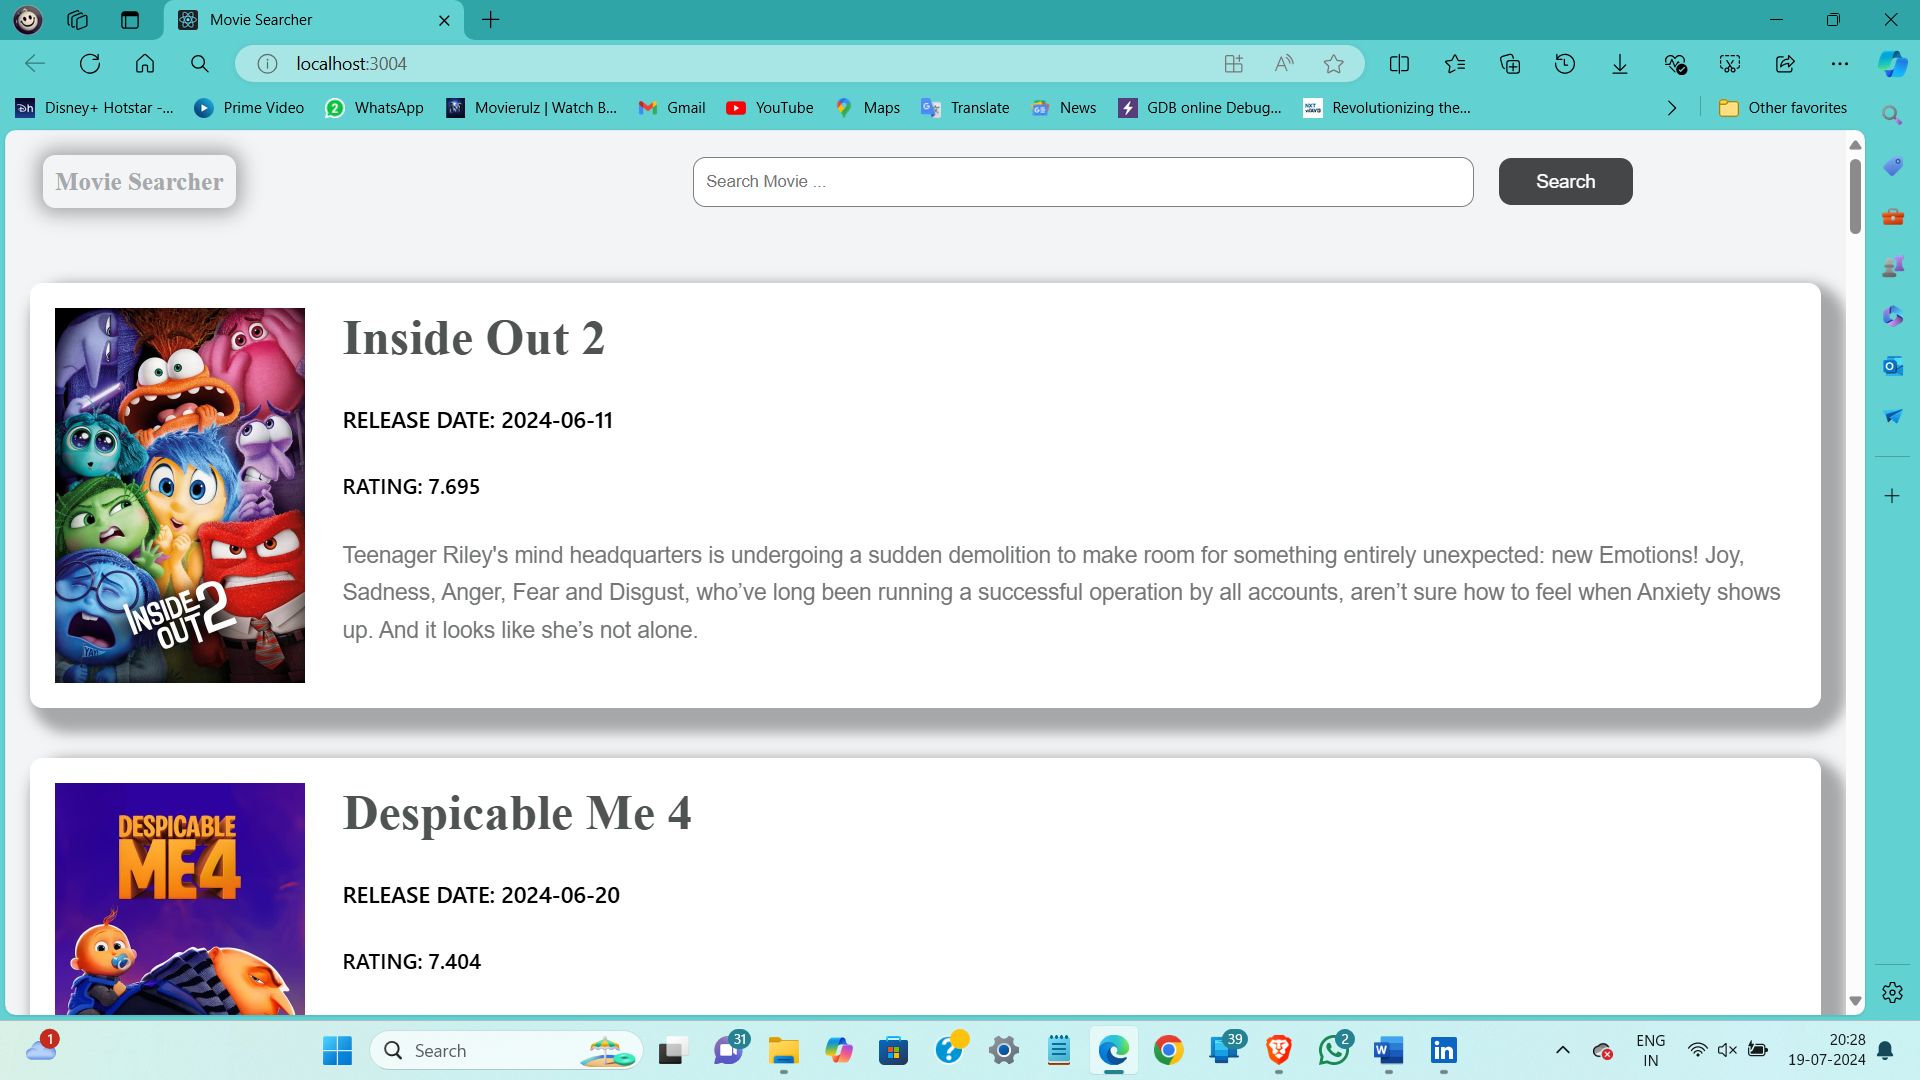Open Prime Video bookmark
Image resolution: width=1920 pixels, height=1080 pixels.
[x=249, y=108]
